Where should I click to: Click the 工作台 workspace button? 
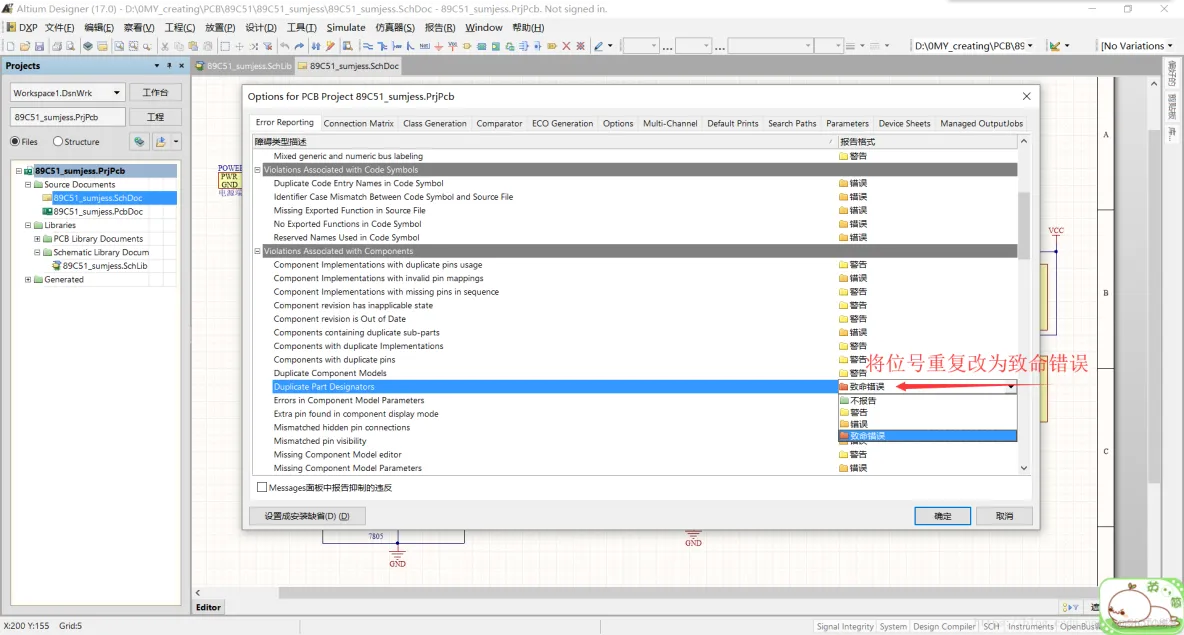(x=156, y=93)
